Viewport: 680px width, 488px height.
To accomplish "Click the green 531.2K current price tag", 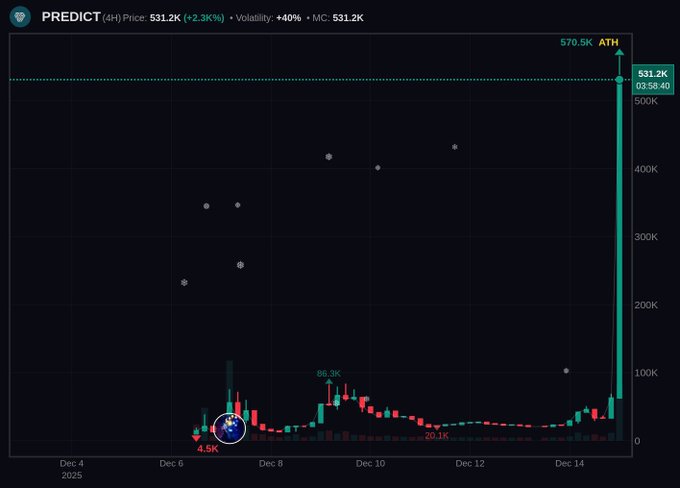I will pos(652,74).
